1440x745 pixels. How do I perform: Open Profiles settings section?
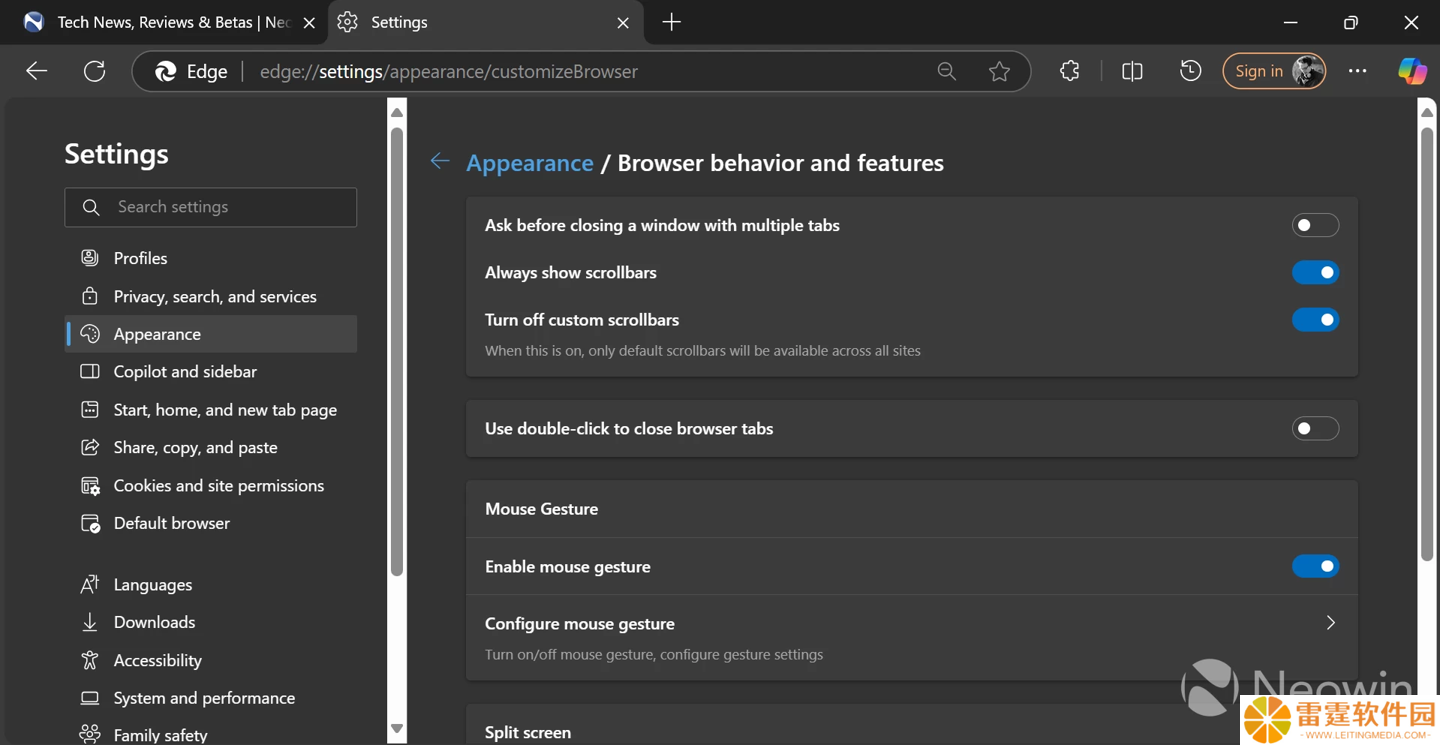coord(211,258)
